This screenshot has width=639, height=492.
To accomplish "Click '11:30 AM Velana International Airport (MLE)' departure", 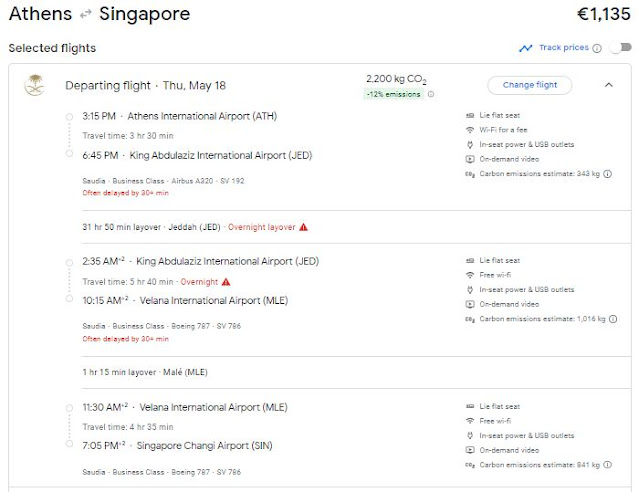I will coord(185,407).
